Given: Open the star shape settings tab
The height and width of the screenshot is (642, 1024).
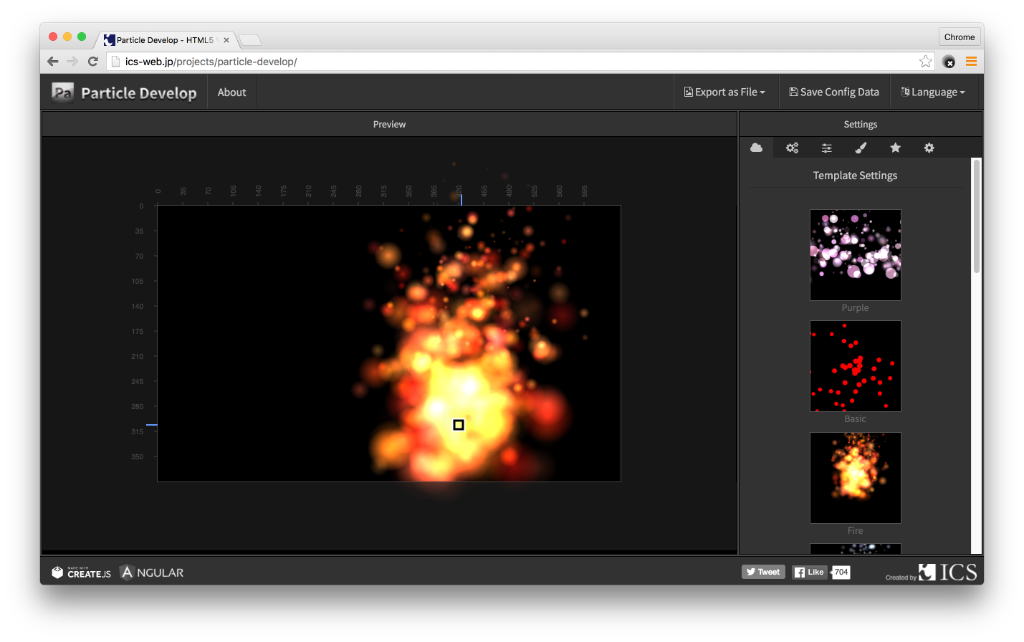Looking at the screenshot, I should (x=895, y=148).
